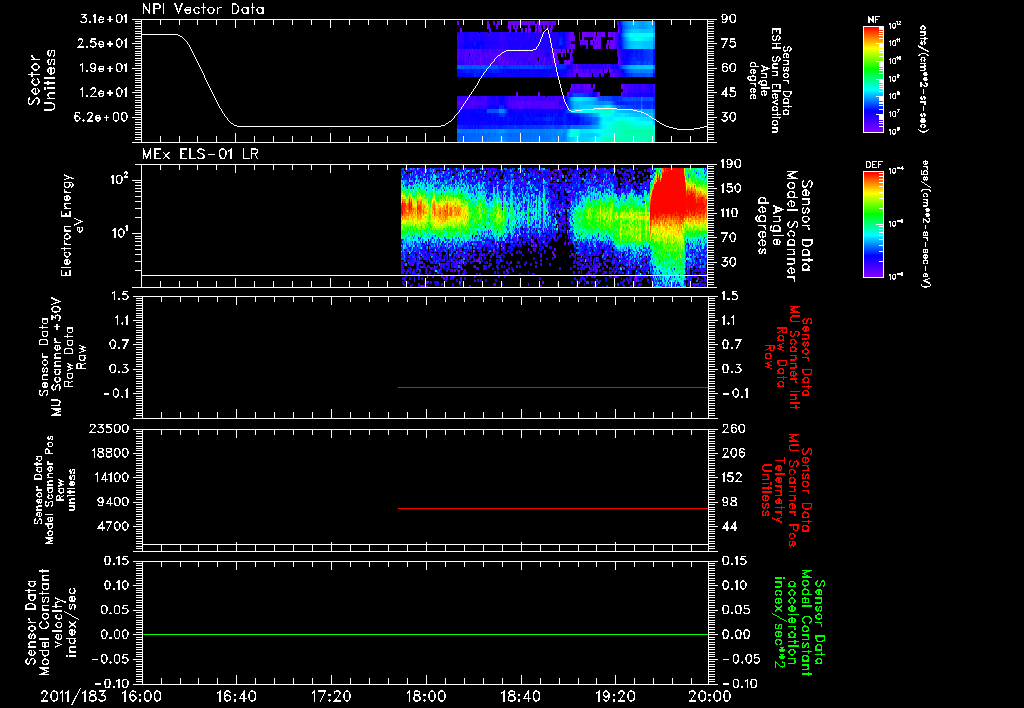1024x708 pixels.
Task: Click the red MU Scanner Inh Raw Data title
Action: (x=787, y=357)
